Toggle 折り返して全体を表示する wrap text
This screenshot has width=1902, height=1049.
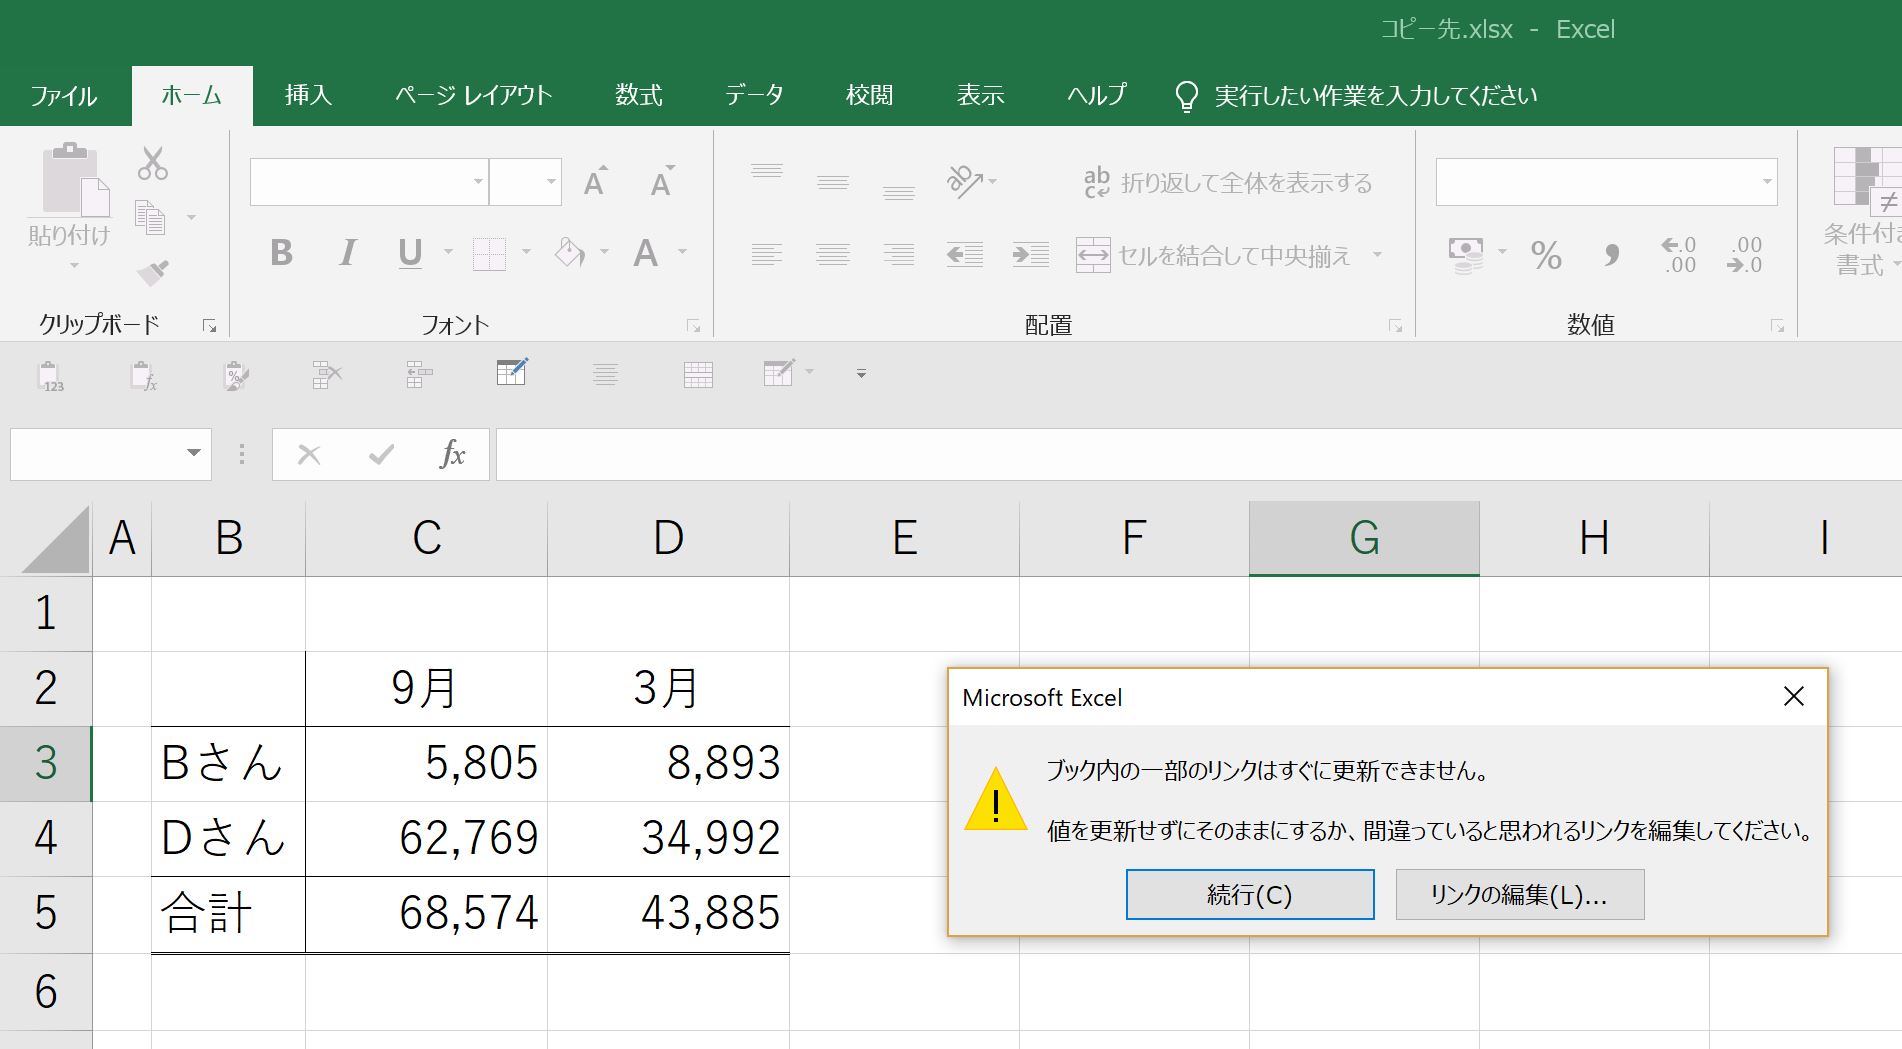(x=1228, y=182)
